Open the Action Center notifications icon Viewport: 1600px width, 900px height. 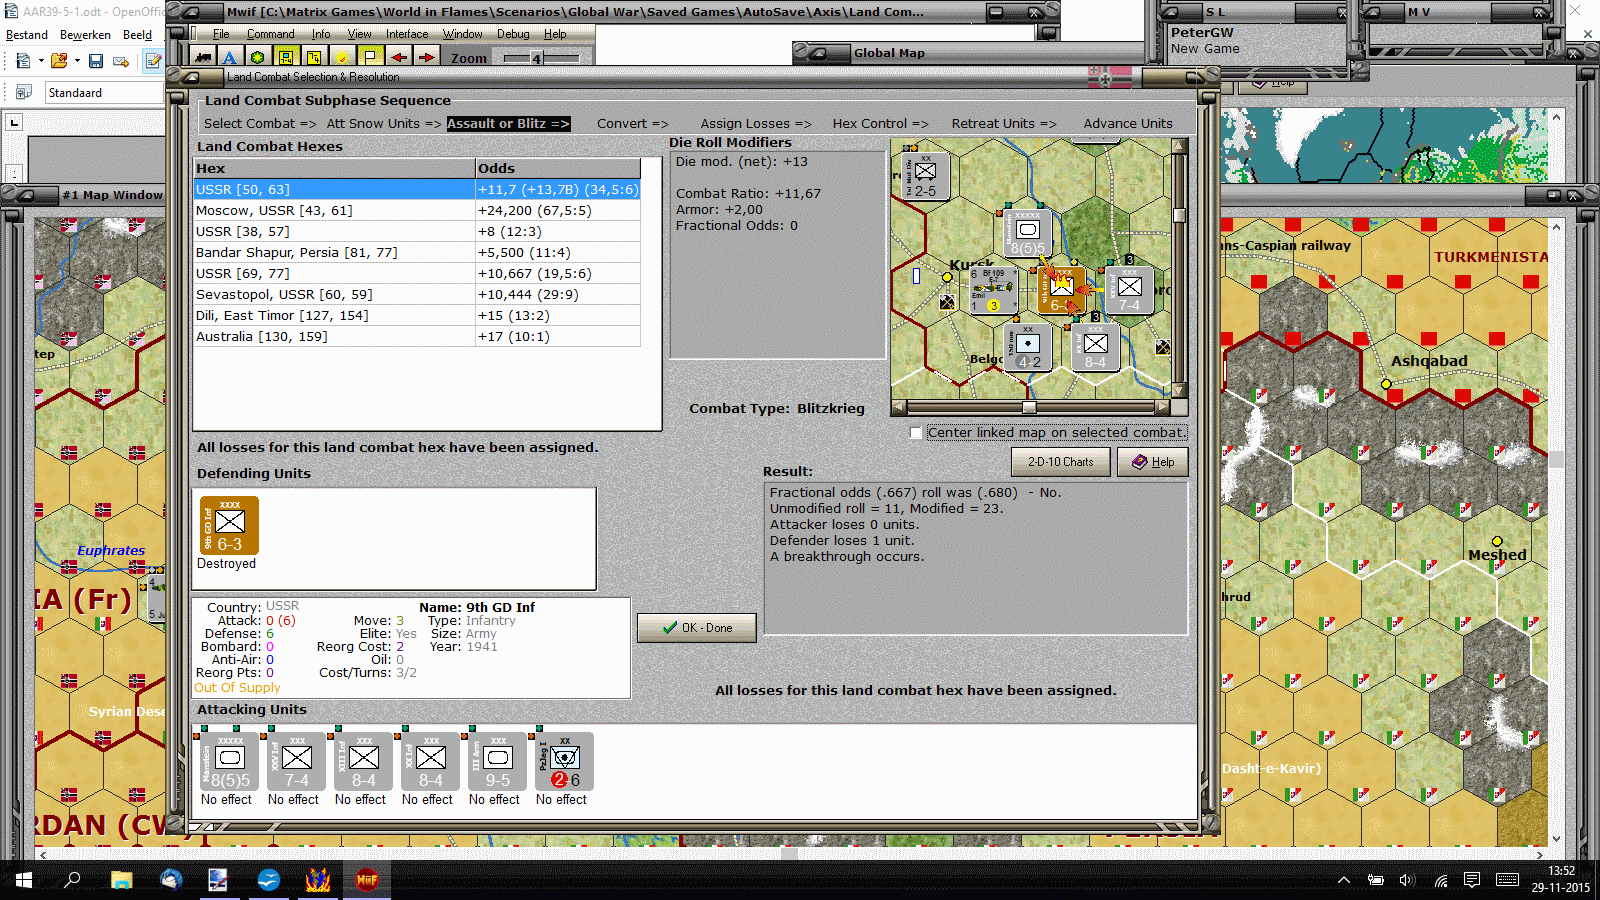coord(1472,880)
